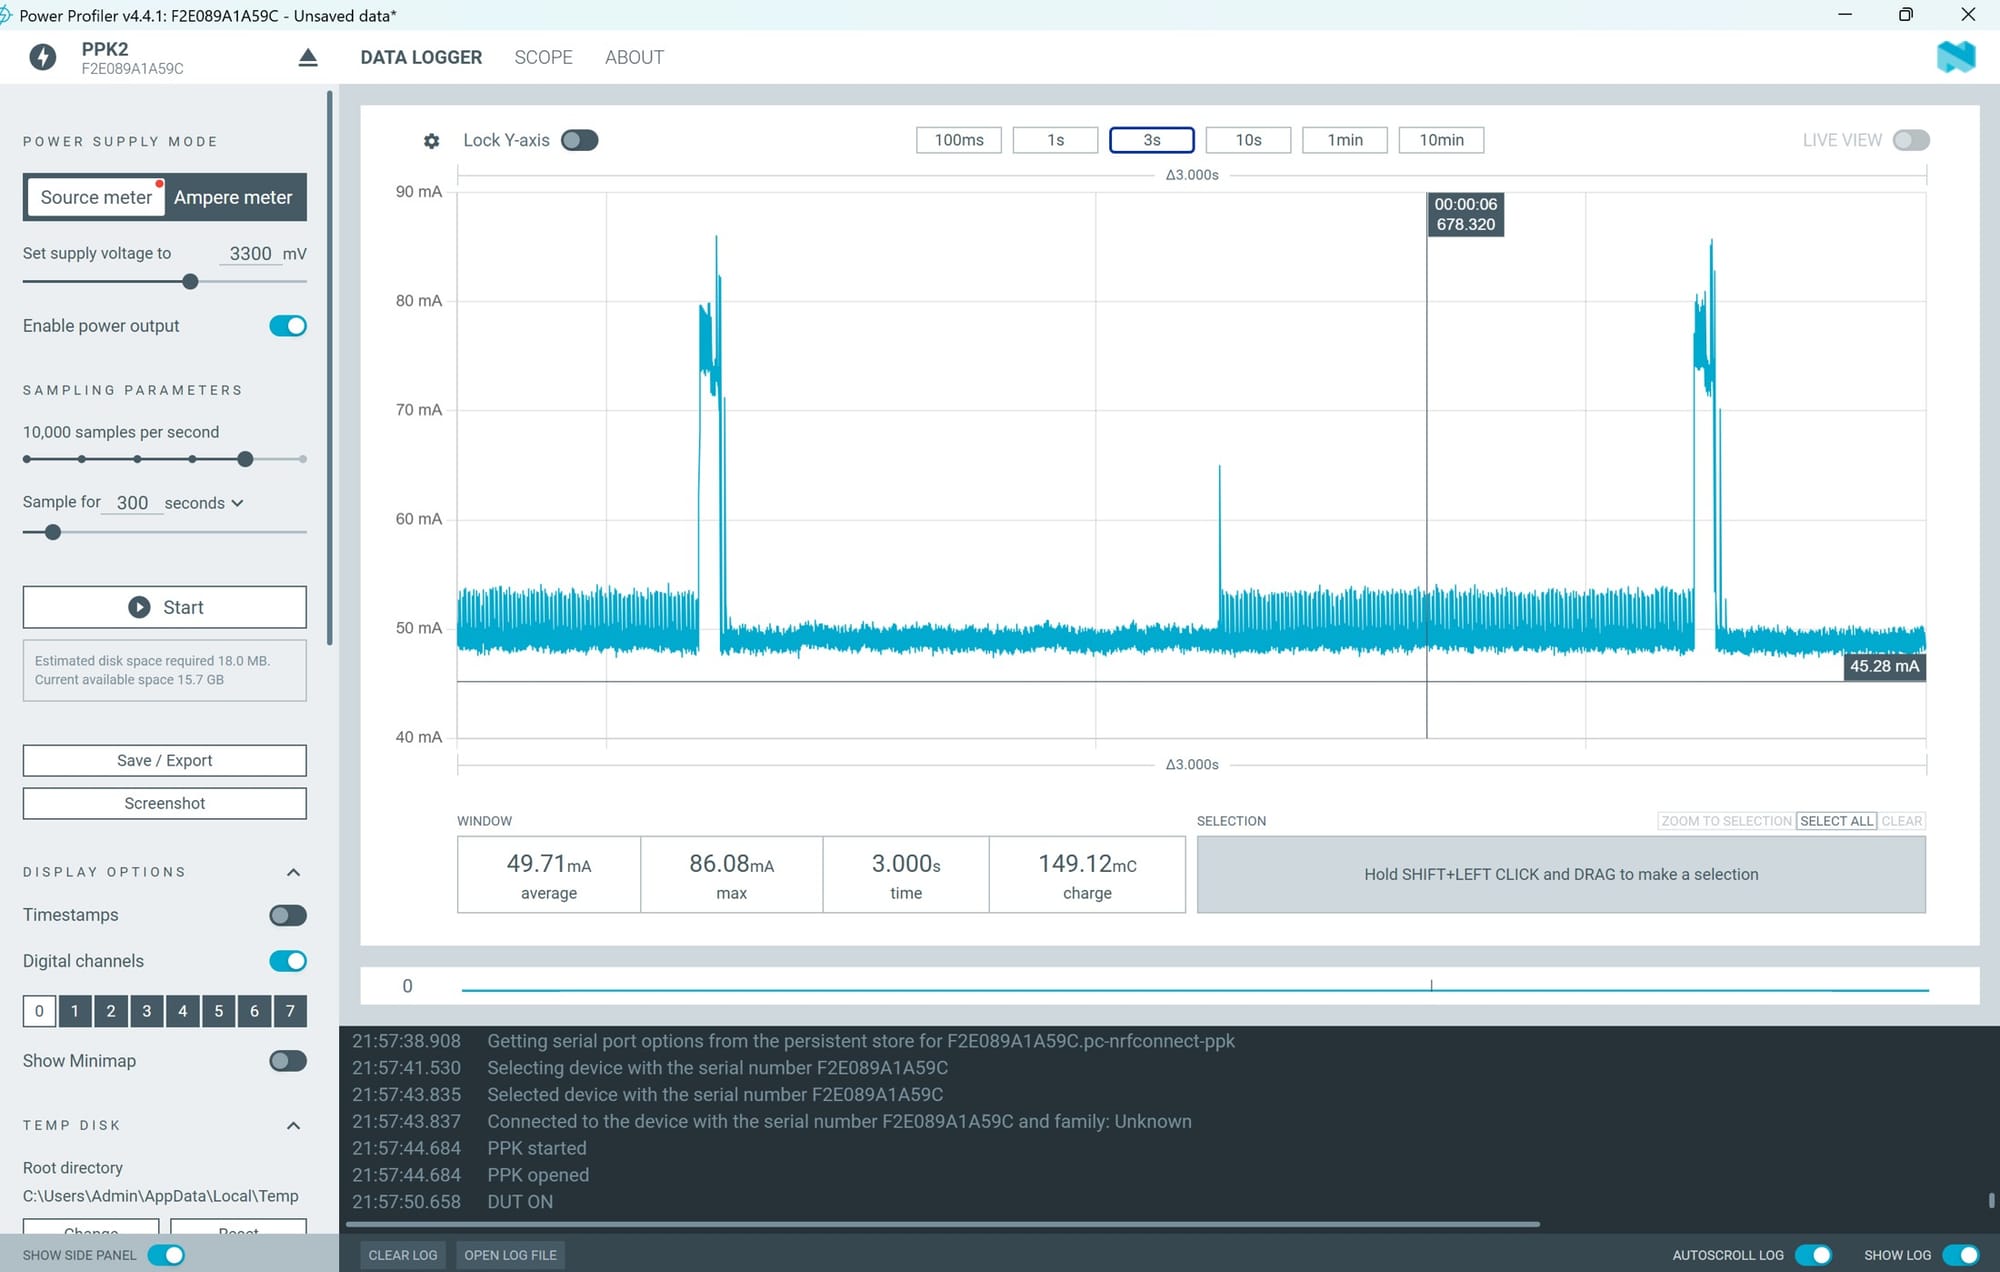
Task: Turn on Timestamps display
Action: pyautogui.click(x=288, y=915)
